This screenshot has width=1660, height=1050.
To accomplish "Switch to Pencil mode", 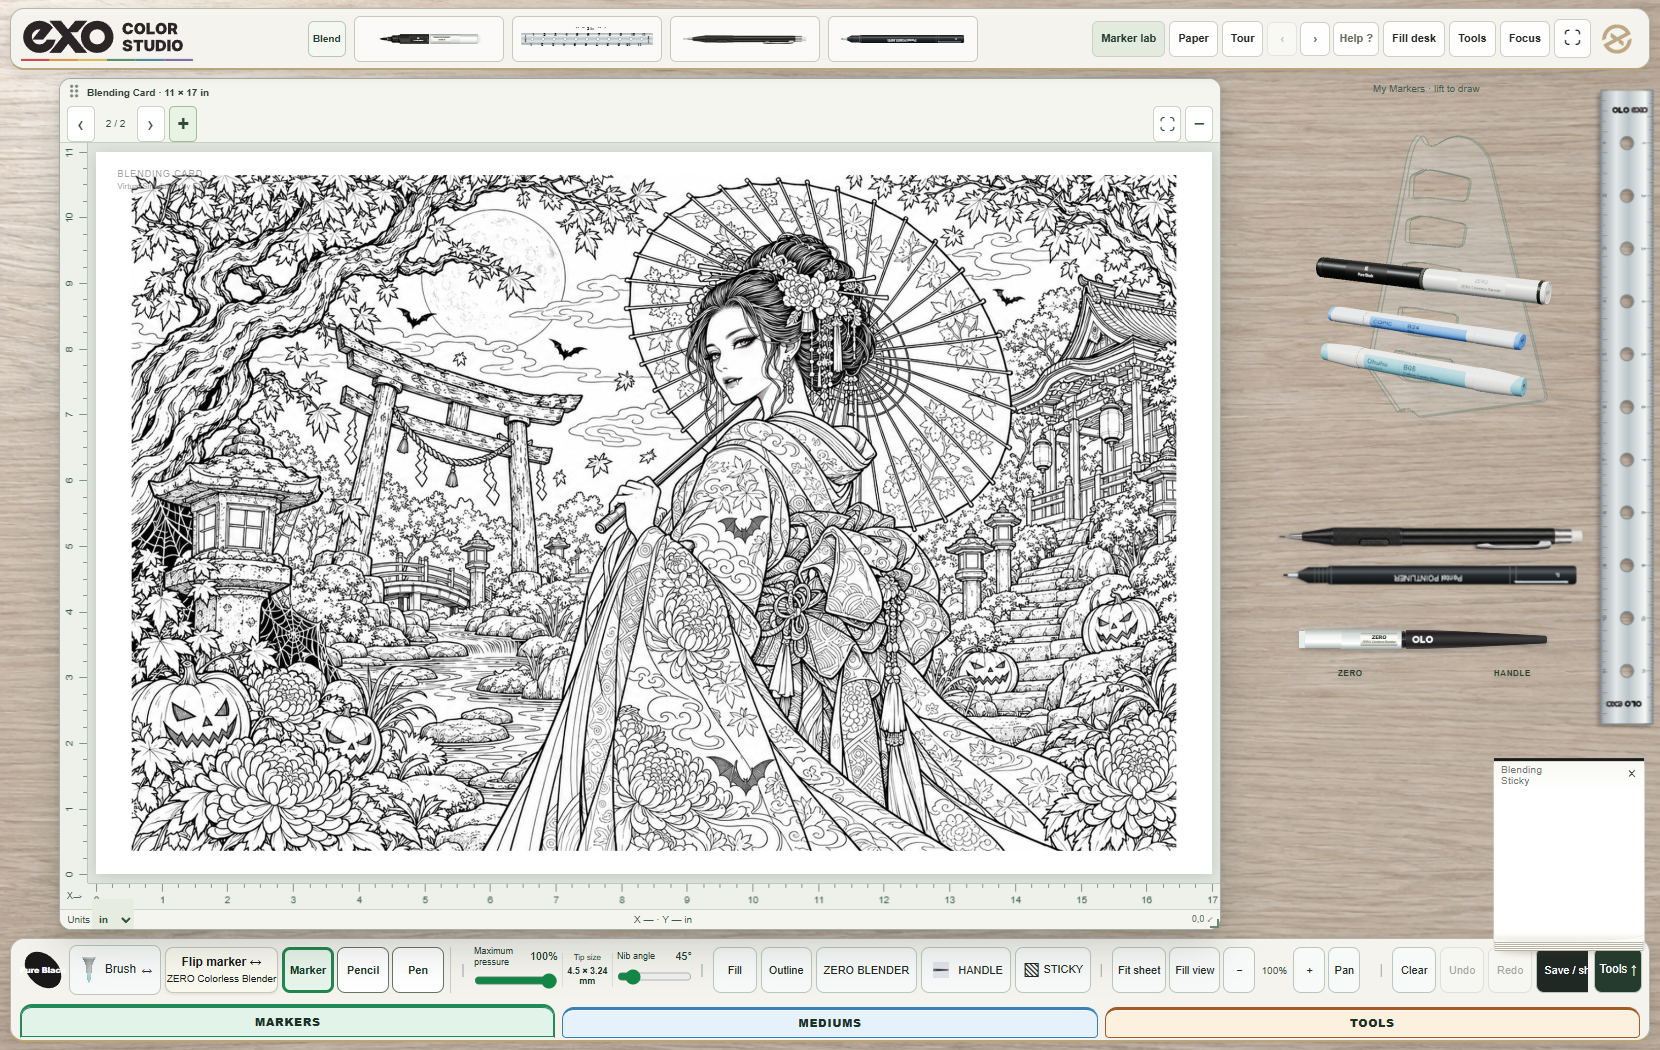I will point(363,970).
